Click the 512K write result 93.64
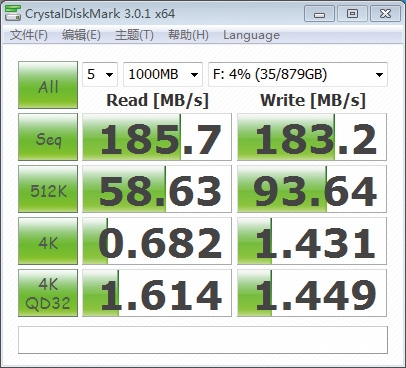The width and height of the screenshot is (406, 368). click(x=312, y=189)
